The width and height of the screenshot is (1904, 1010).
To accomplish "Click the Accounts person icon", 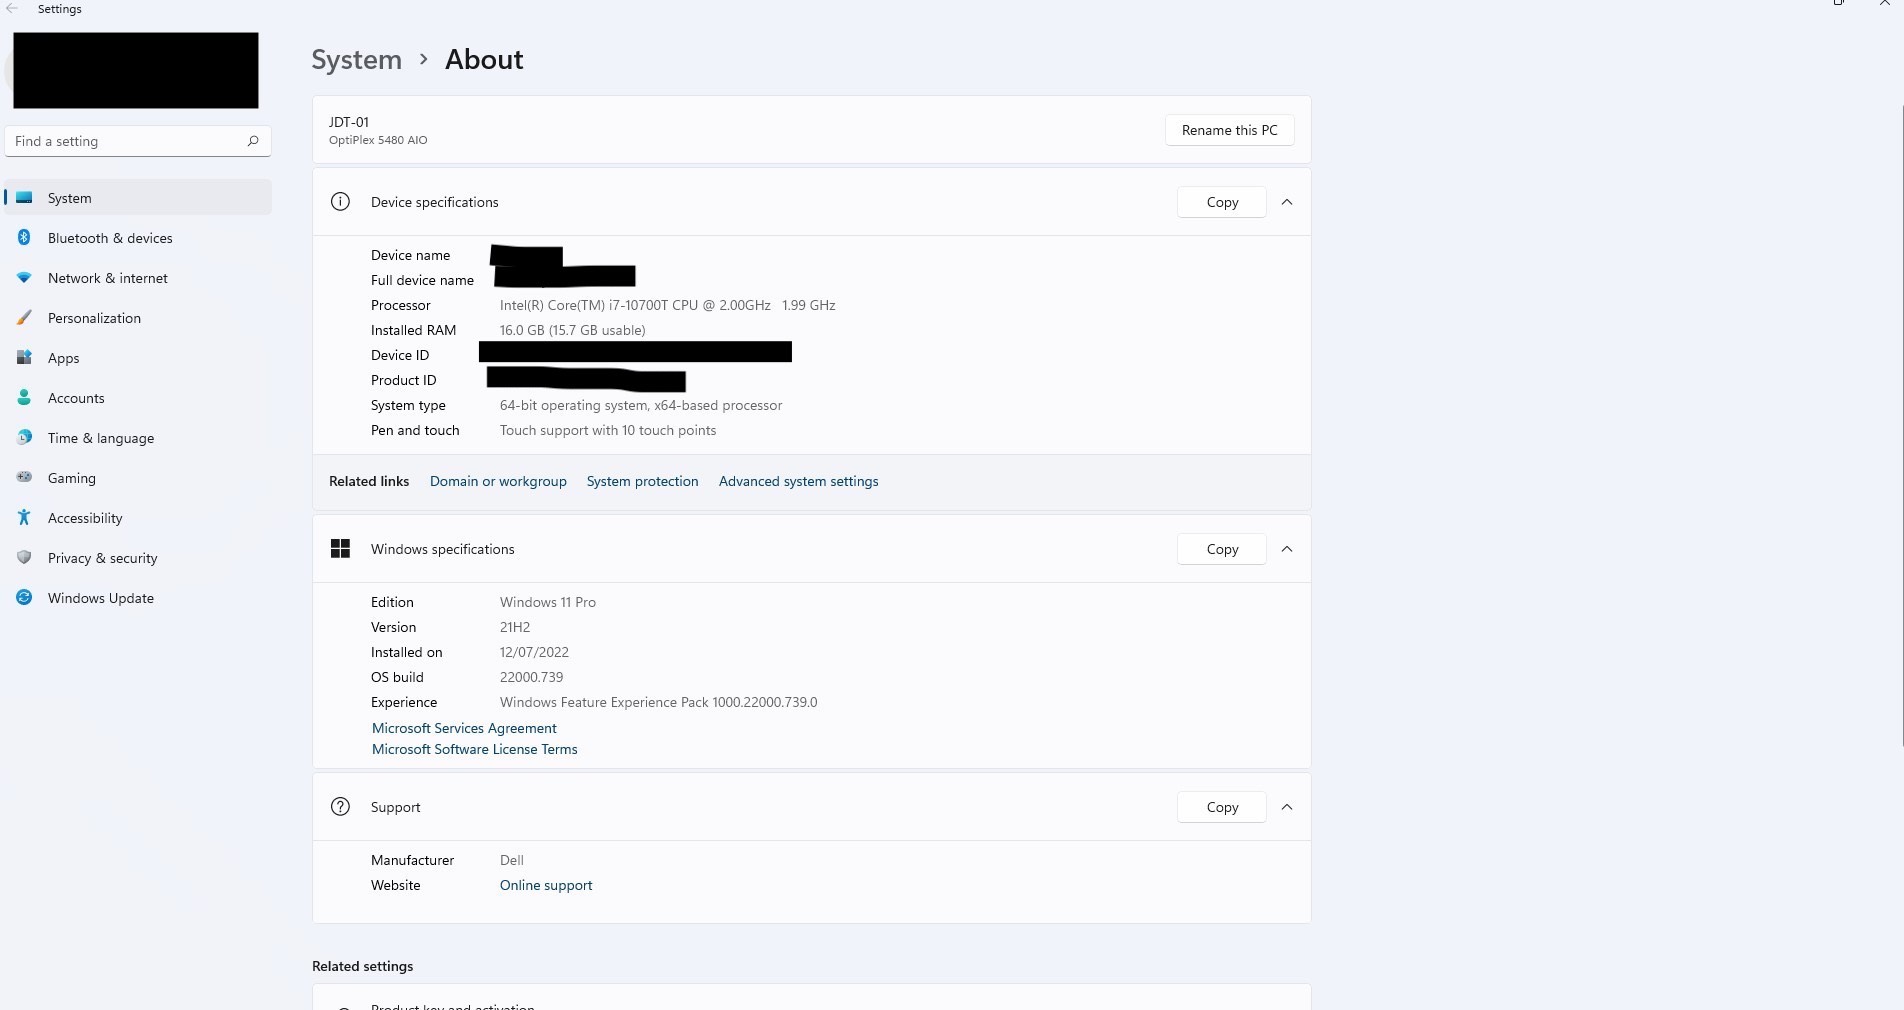I will 24,398.
